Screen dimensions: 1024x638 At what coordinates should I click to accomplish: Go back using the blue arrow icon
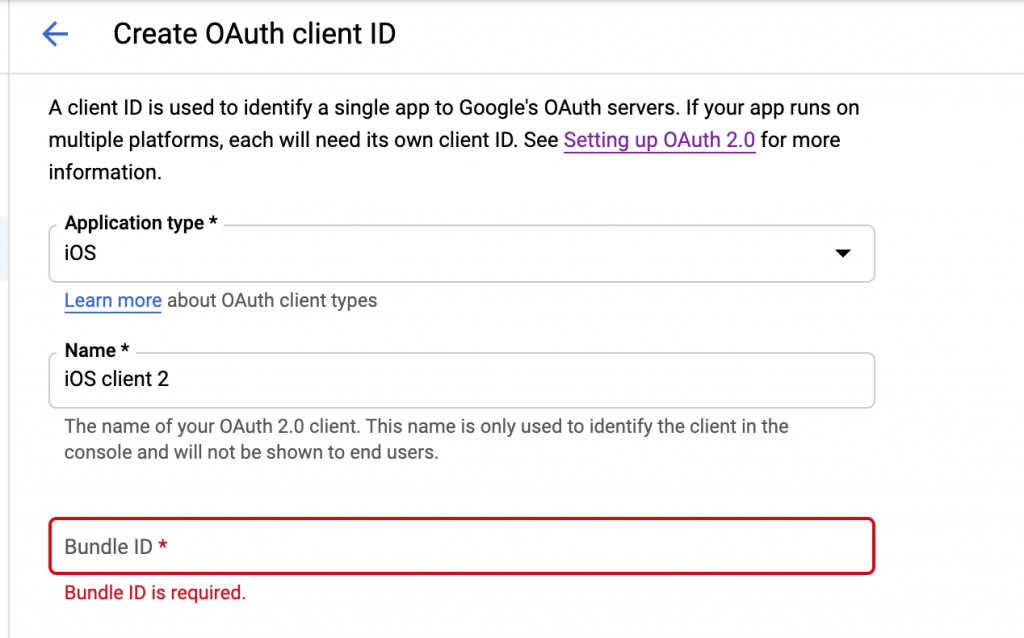[x=55, y=34]
